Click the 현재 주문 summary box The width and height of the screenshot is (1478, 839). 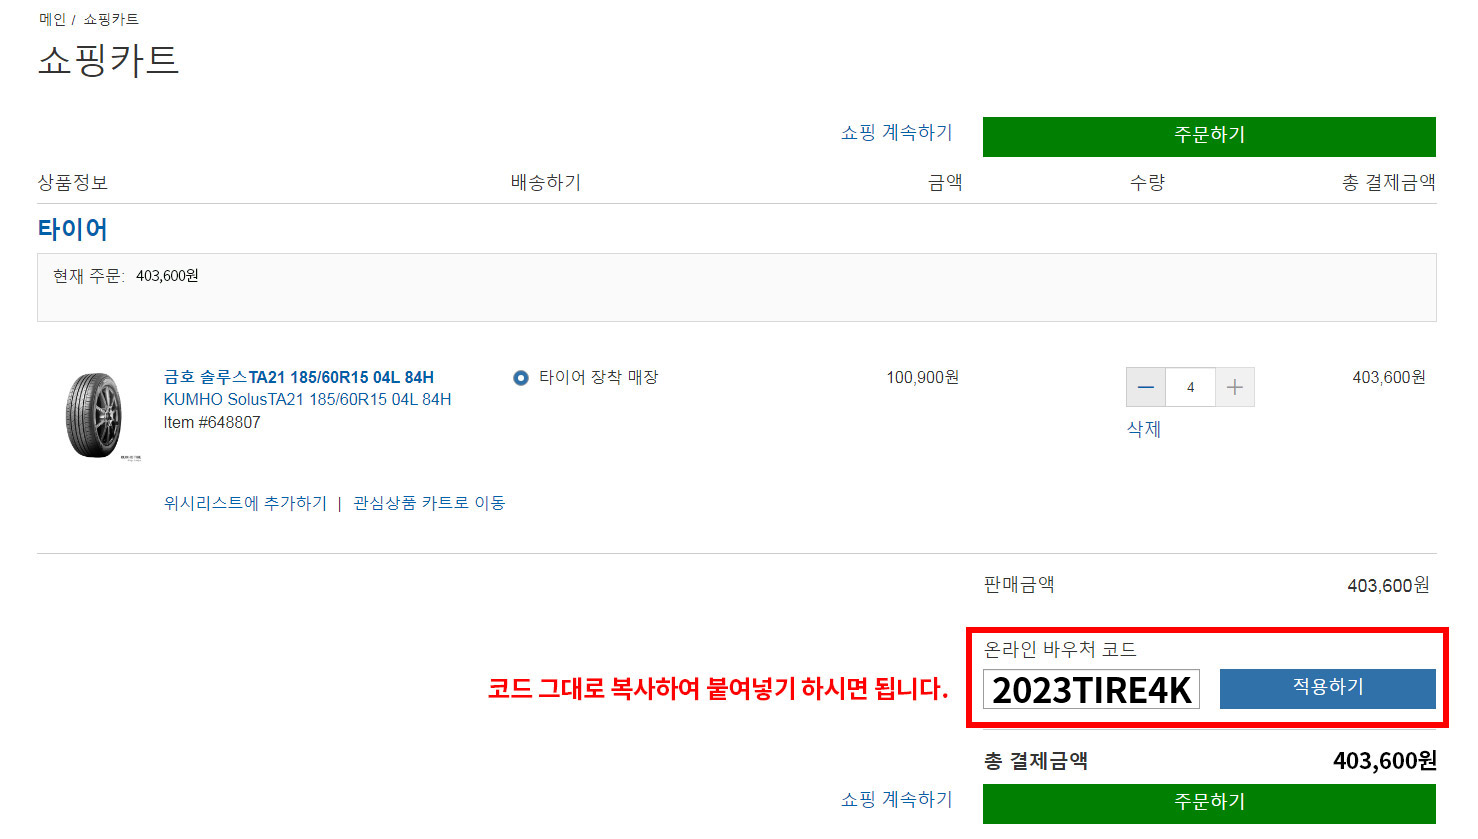click(736, 287)
